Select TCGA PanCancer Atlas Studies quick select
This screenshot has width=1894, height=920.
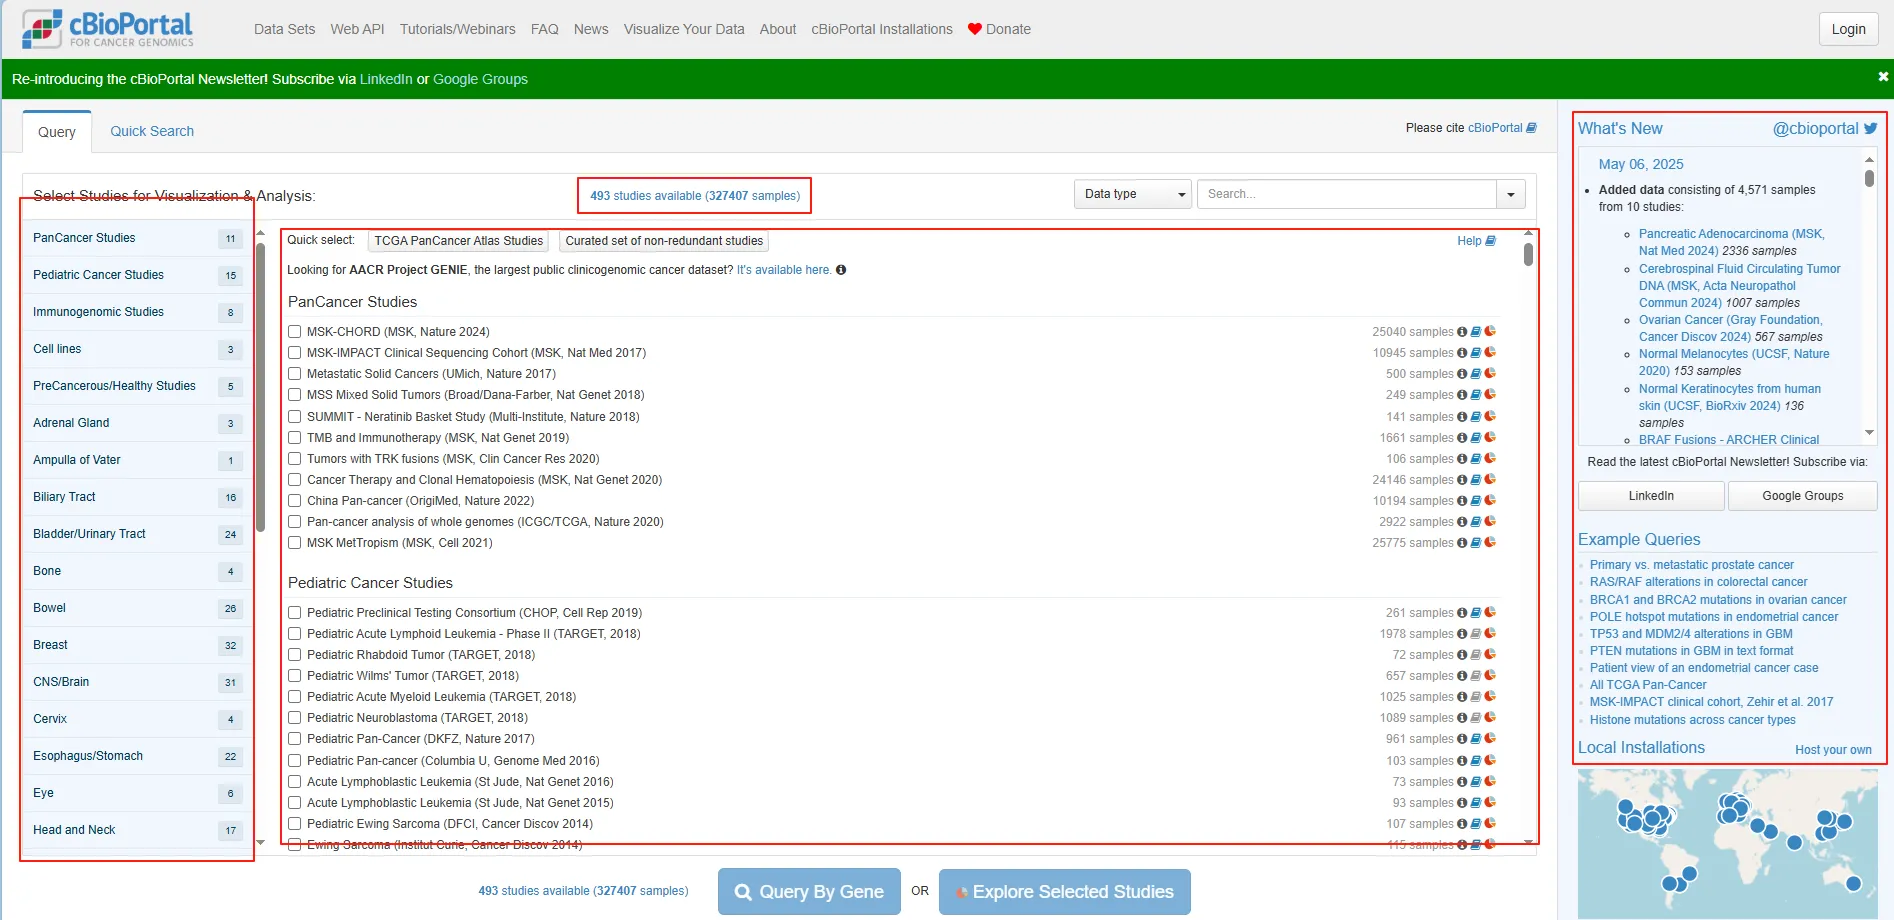[x=458, y=241]
